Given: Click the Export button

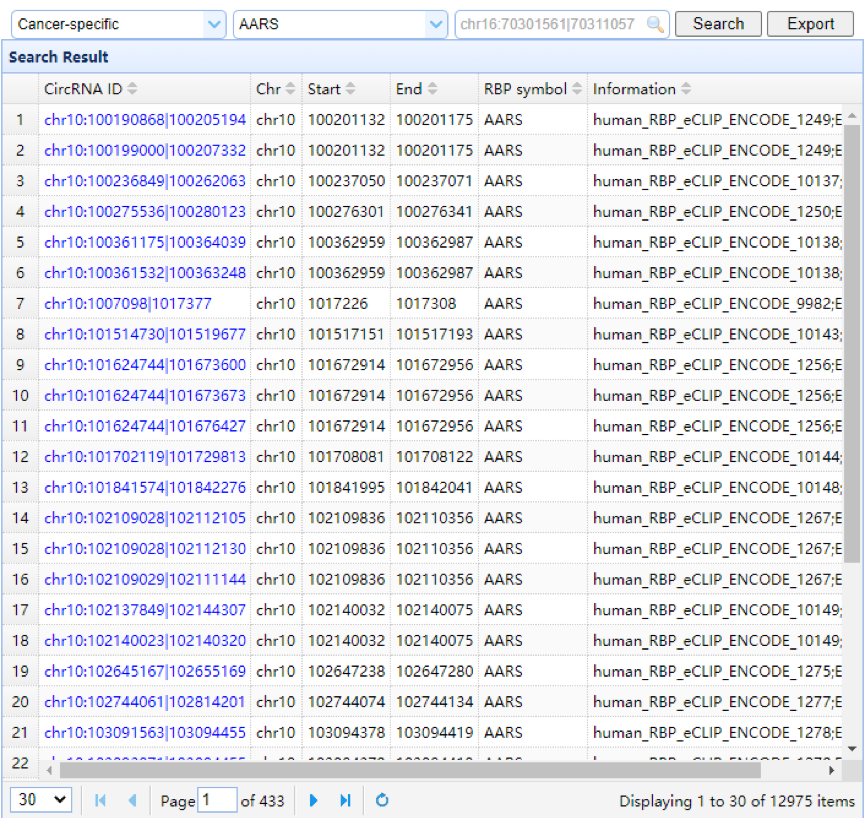Looking at the screenshot, I should point(810,24).
